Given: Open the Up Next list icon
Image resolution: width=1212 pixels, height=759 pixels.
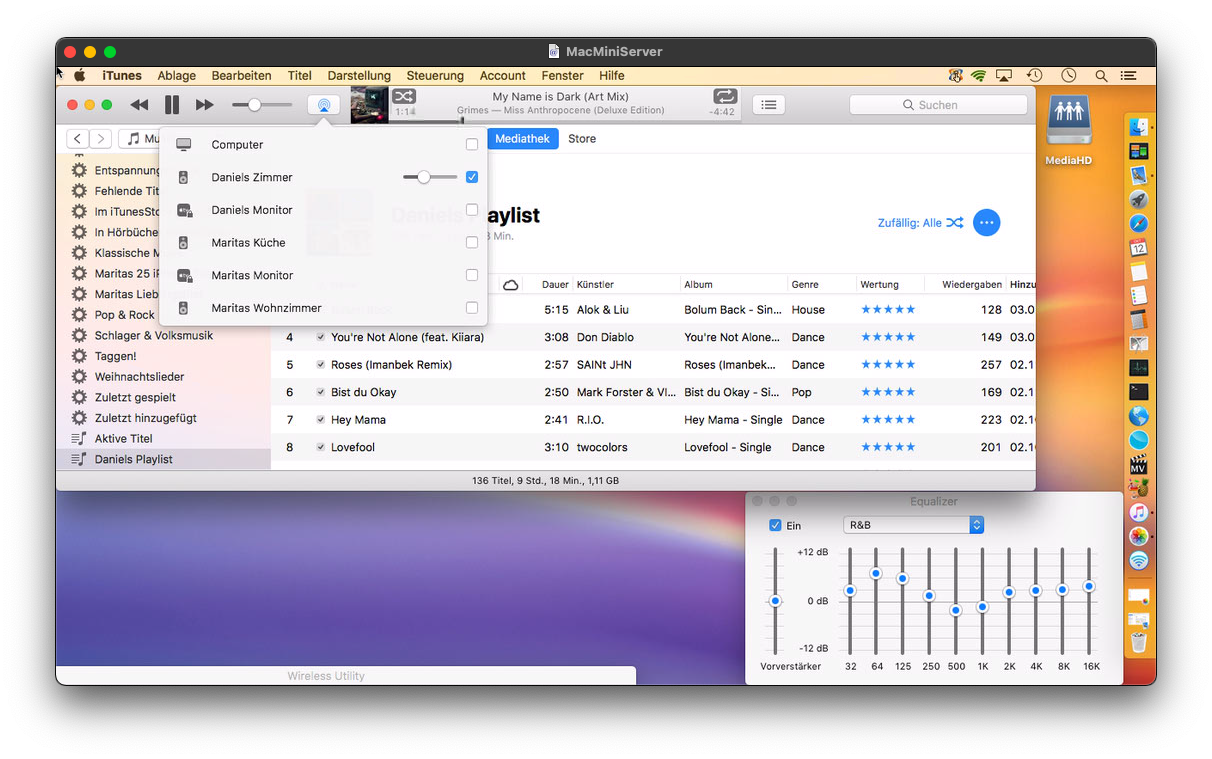Looking at the screenshot, I should tap(768, 105).
